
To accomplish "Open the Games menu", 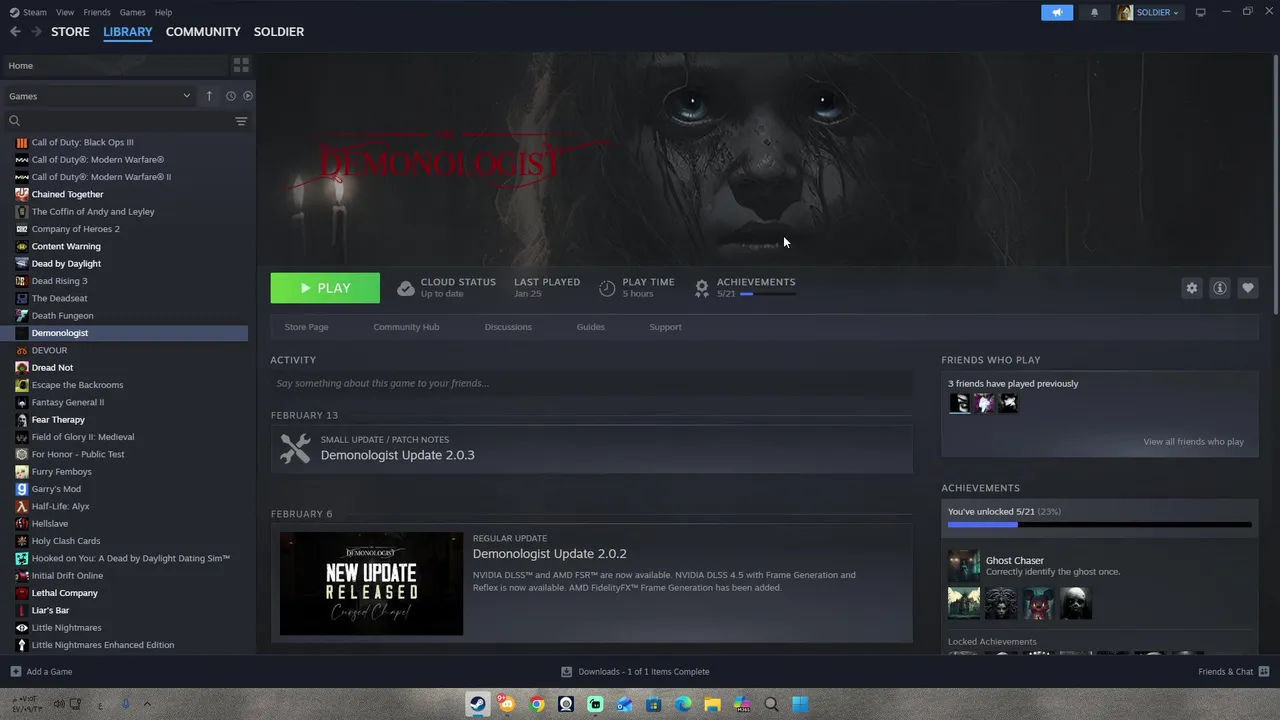I will (132, 12).
